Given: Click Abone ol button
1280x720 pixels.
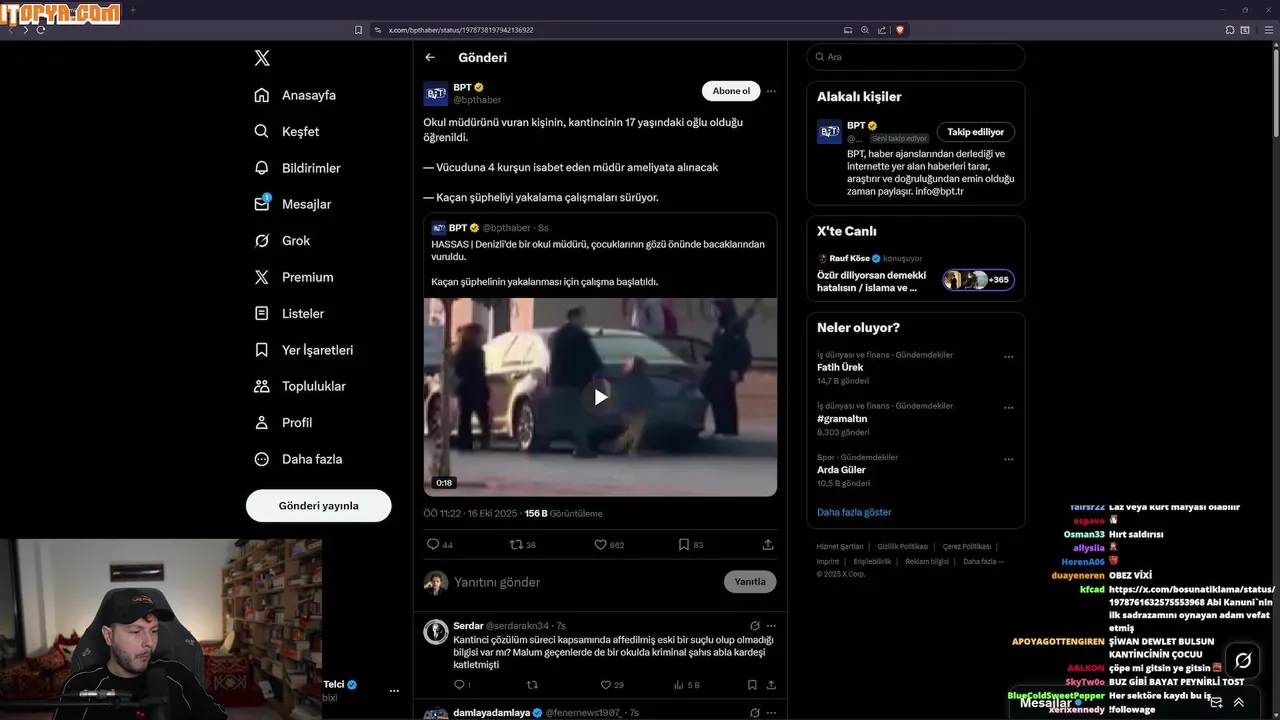Looking at the screenshot, I should tap(731, 91).
